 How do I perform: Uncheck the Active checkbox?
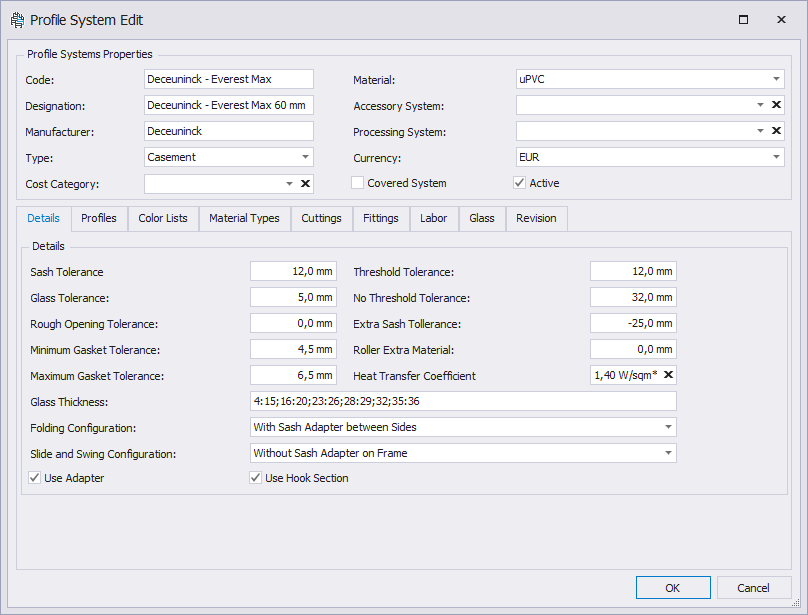[x=520, y=183]
